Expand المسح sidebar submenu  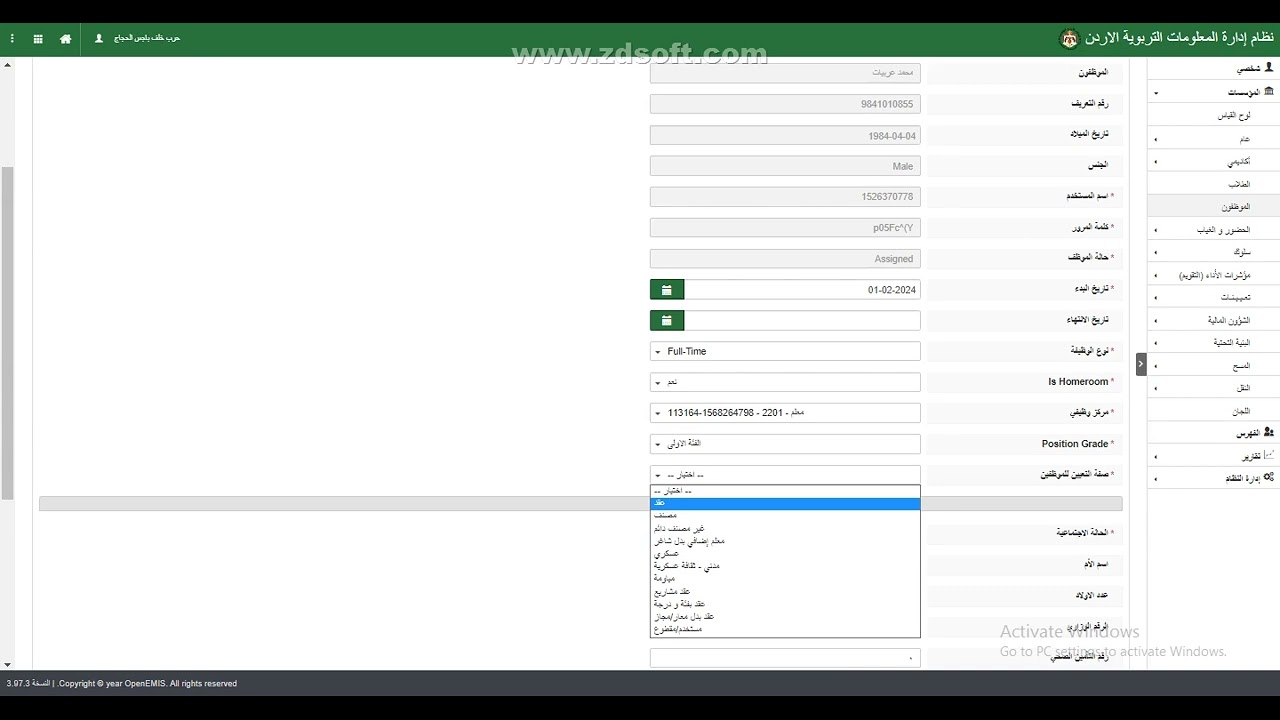pyautogui.click(x=1214, y=366)
